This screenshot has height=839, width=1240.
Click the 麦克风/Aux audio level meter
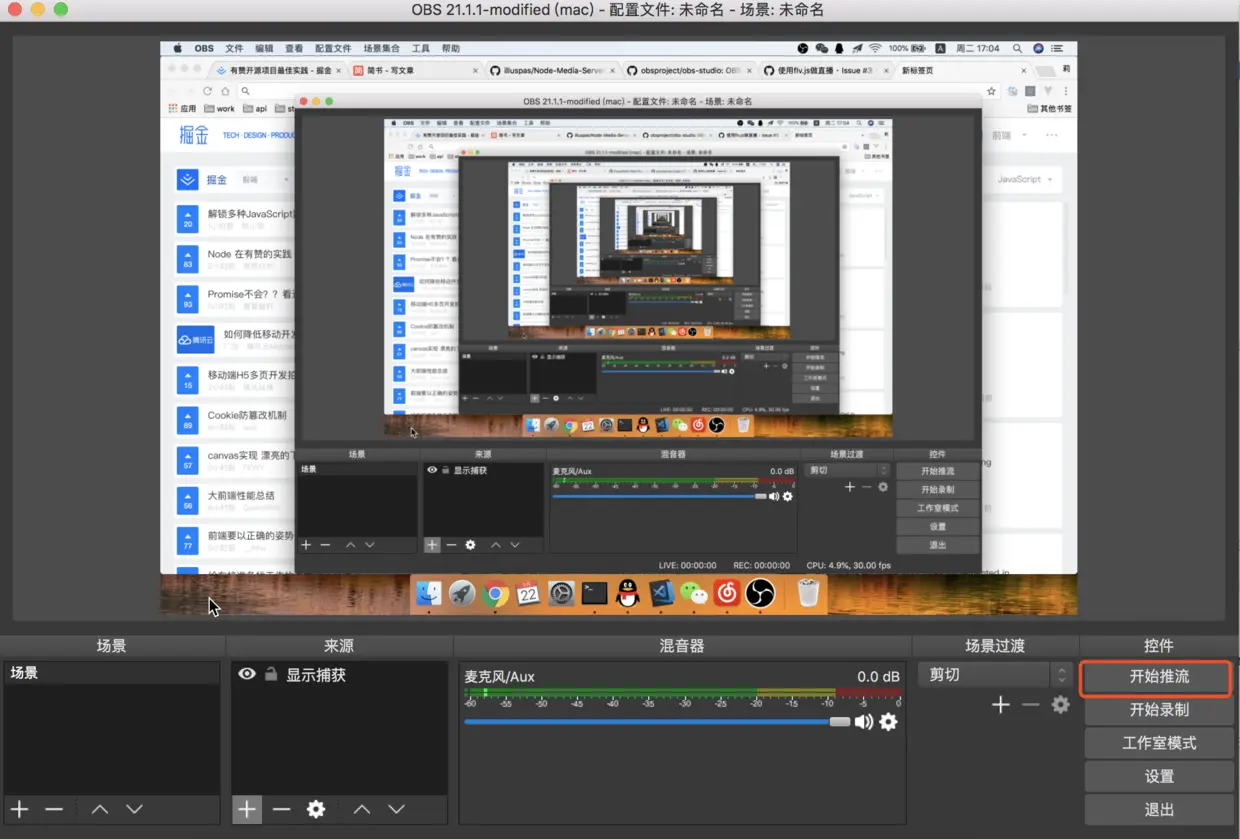683,692
